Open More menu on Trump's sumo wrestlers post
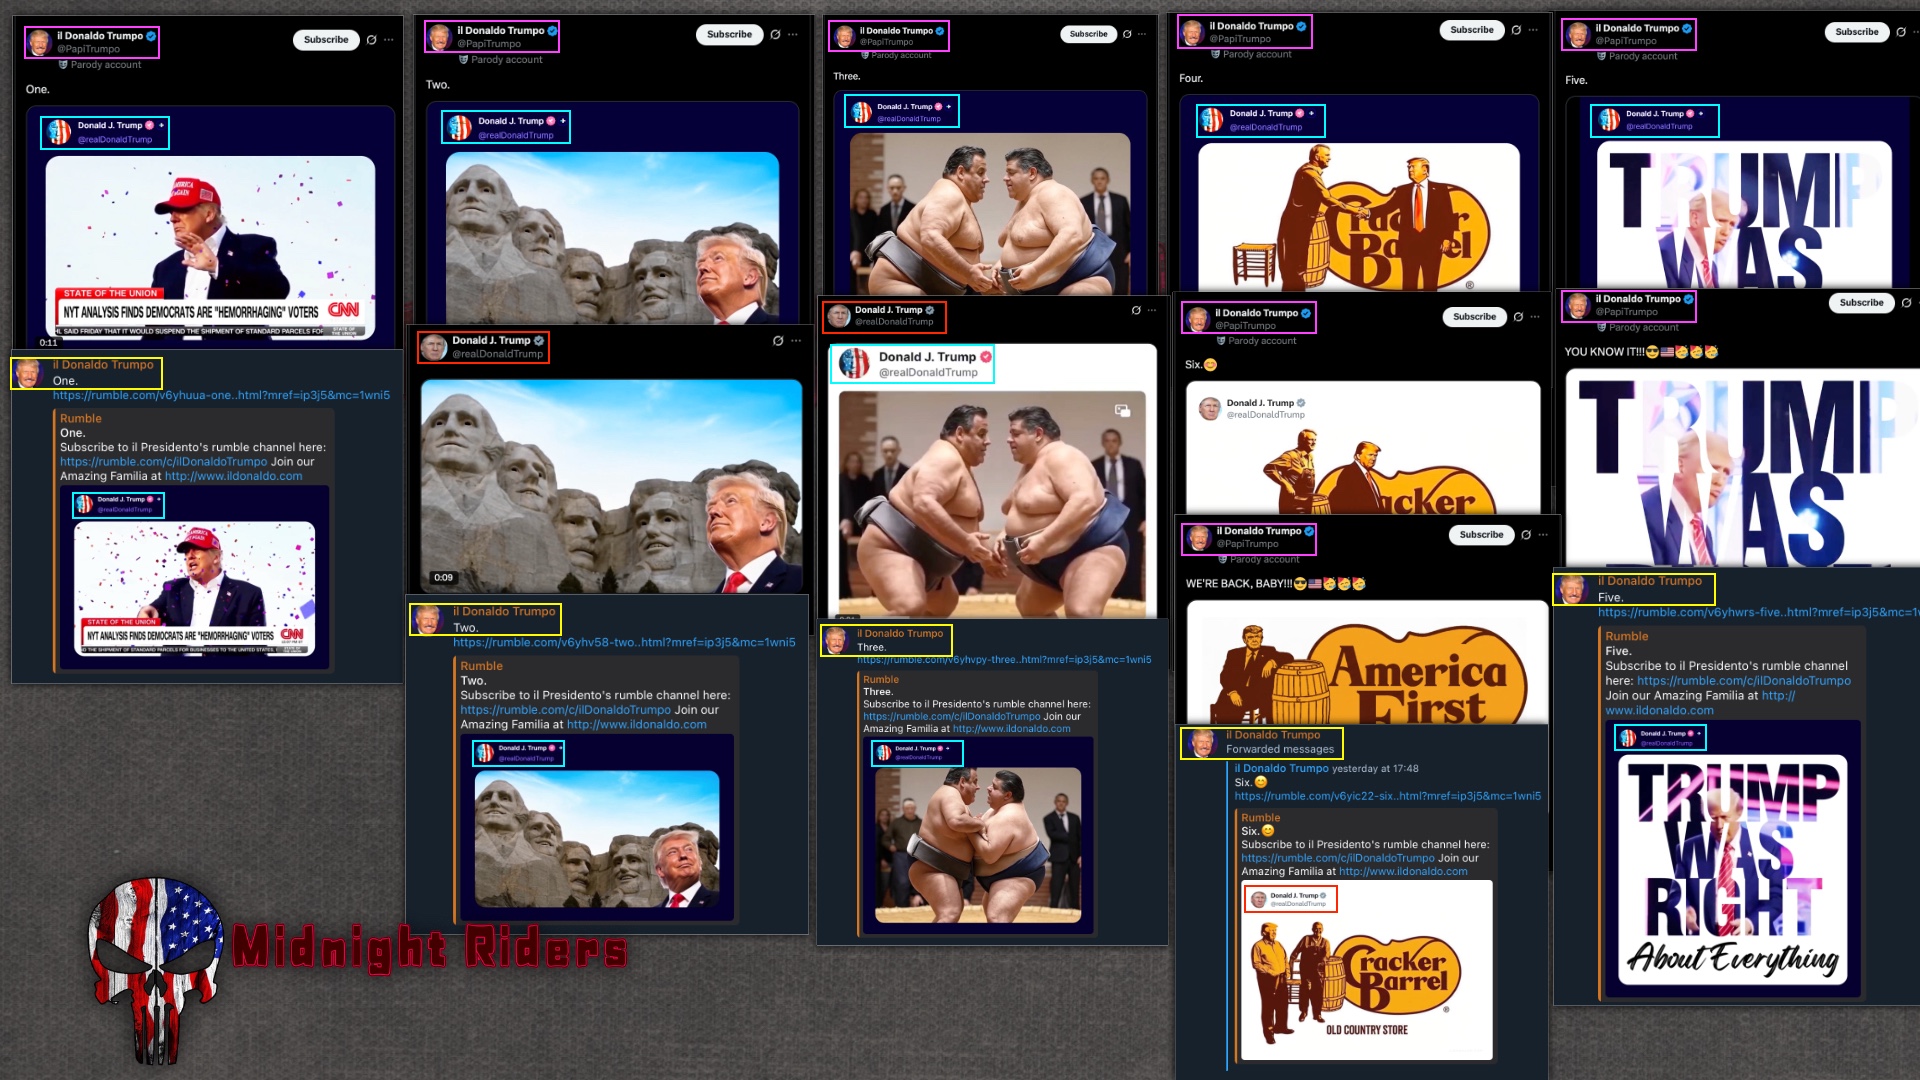The width and height of the screenshot is (1920, 1080). 1152,310
